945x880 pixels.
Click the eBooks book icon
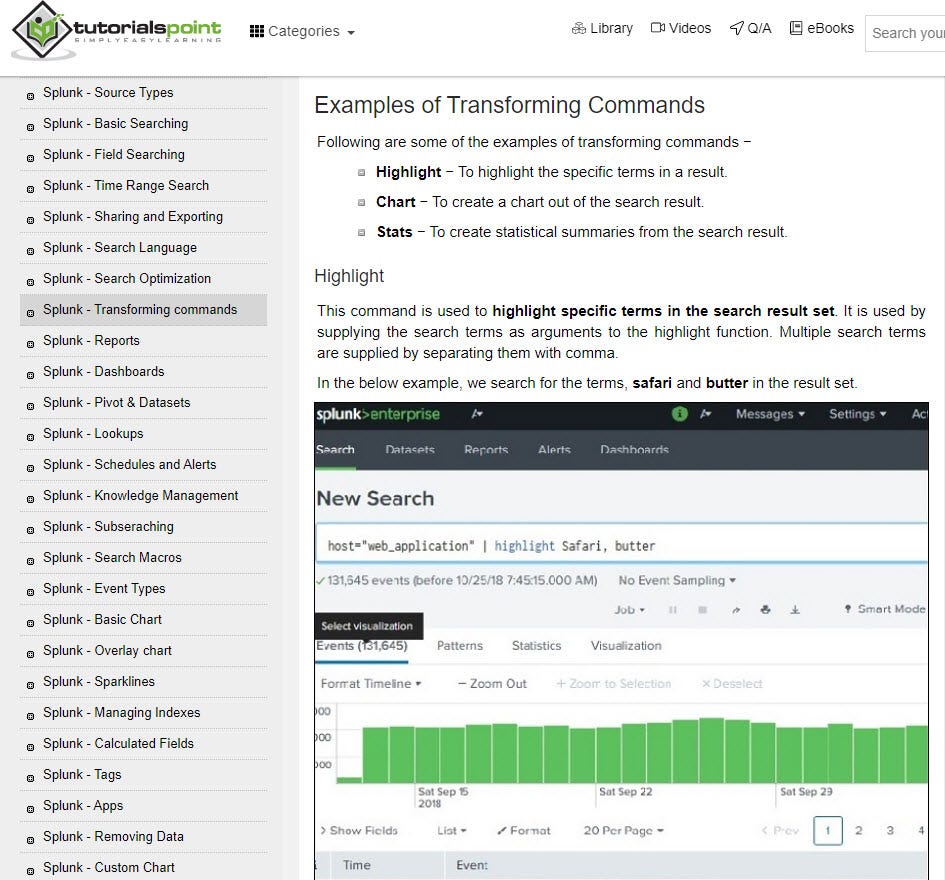pos(796,28)
